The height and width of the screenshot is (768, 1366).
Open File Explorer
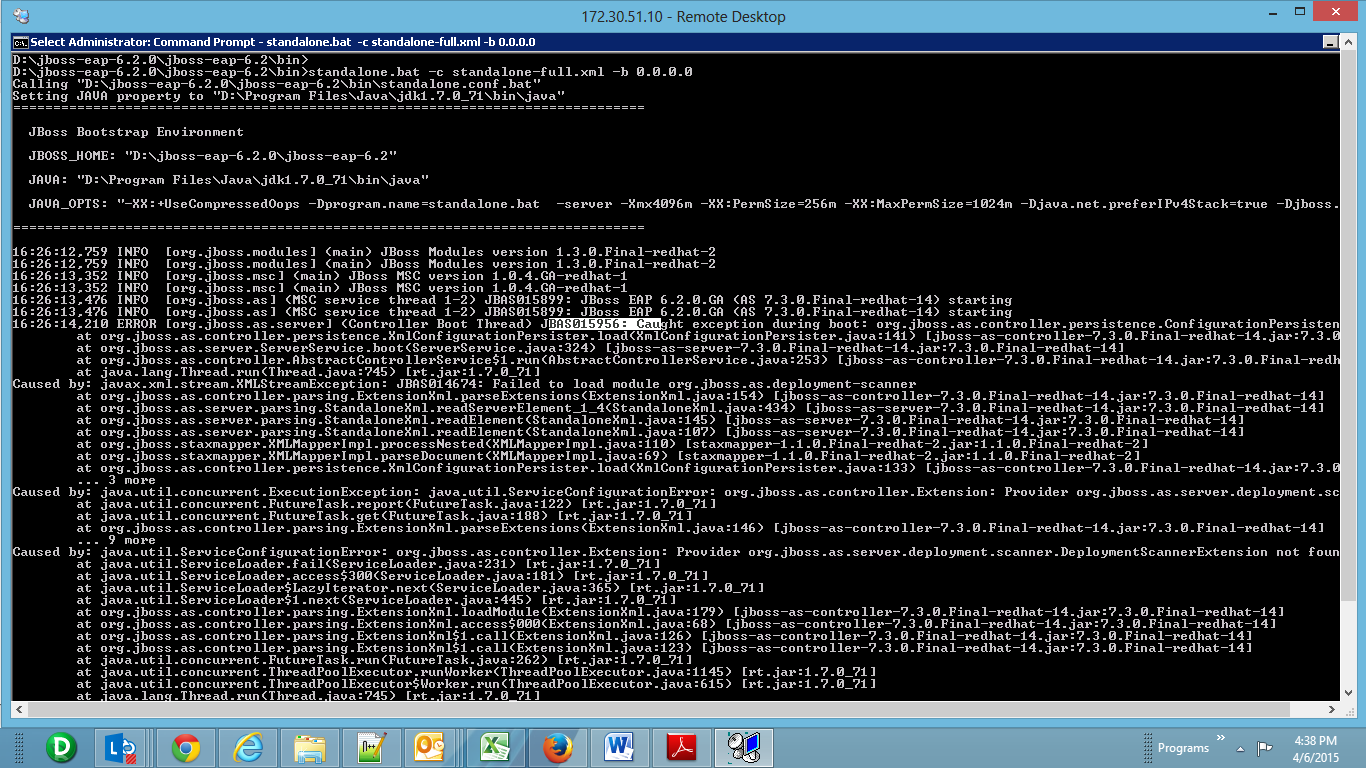point(309,747)
